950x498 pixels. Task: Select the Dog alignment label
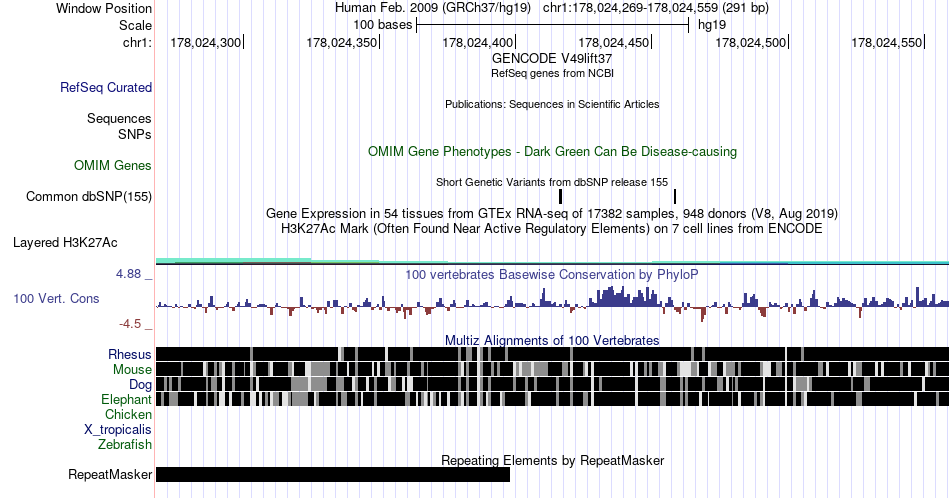(x=141, y=385)
